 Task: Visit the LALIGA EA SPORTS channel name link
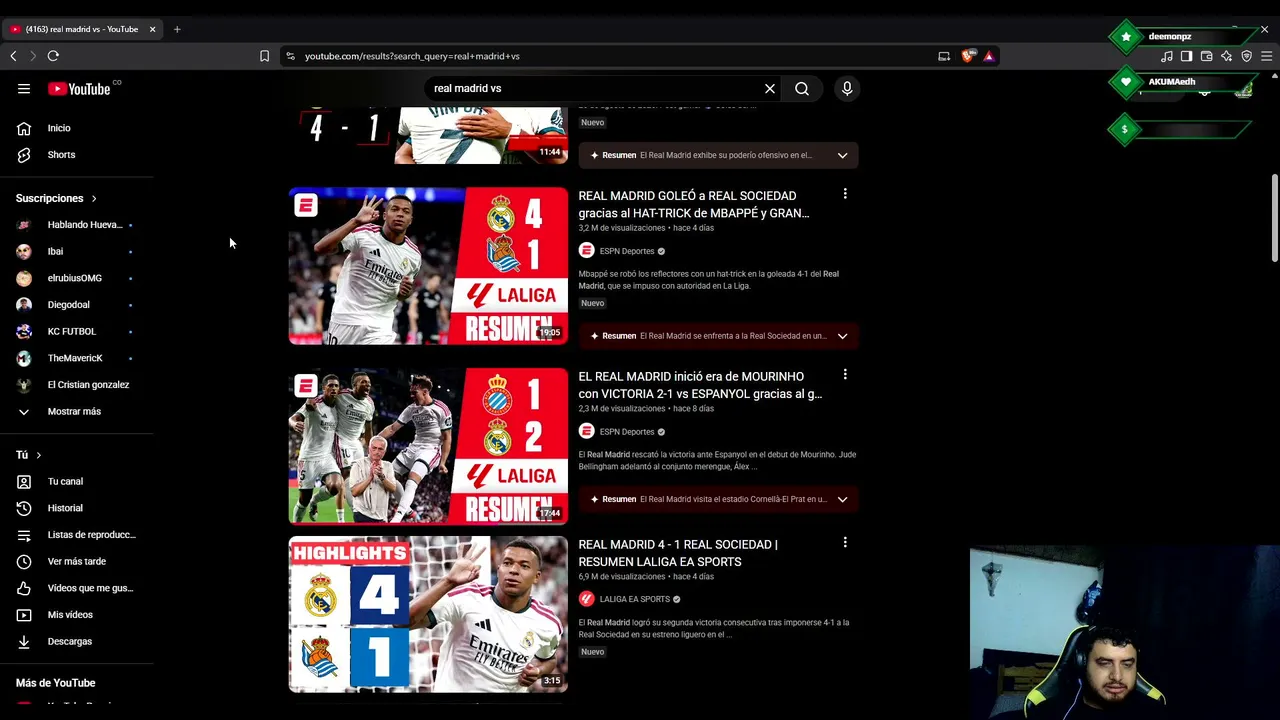click(x=635, y=599)
